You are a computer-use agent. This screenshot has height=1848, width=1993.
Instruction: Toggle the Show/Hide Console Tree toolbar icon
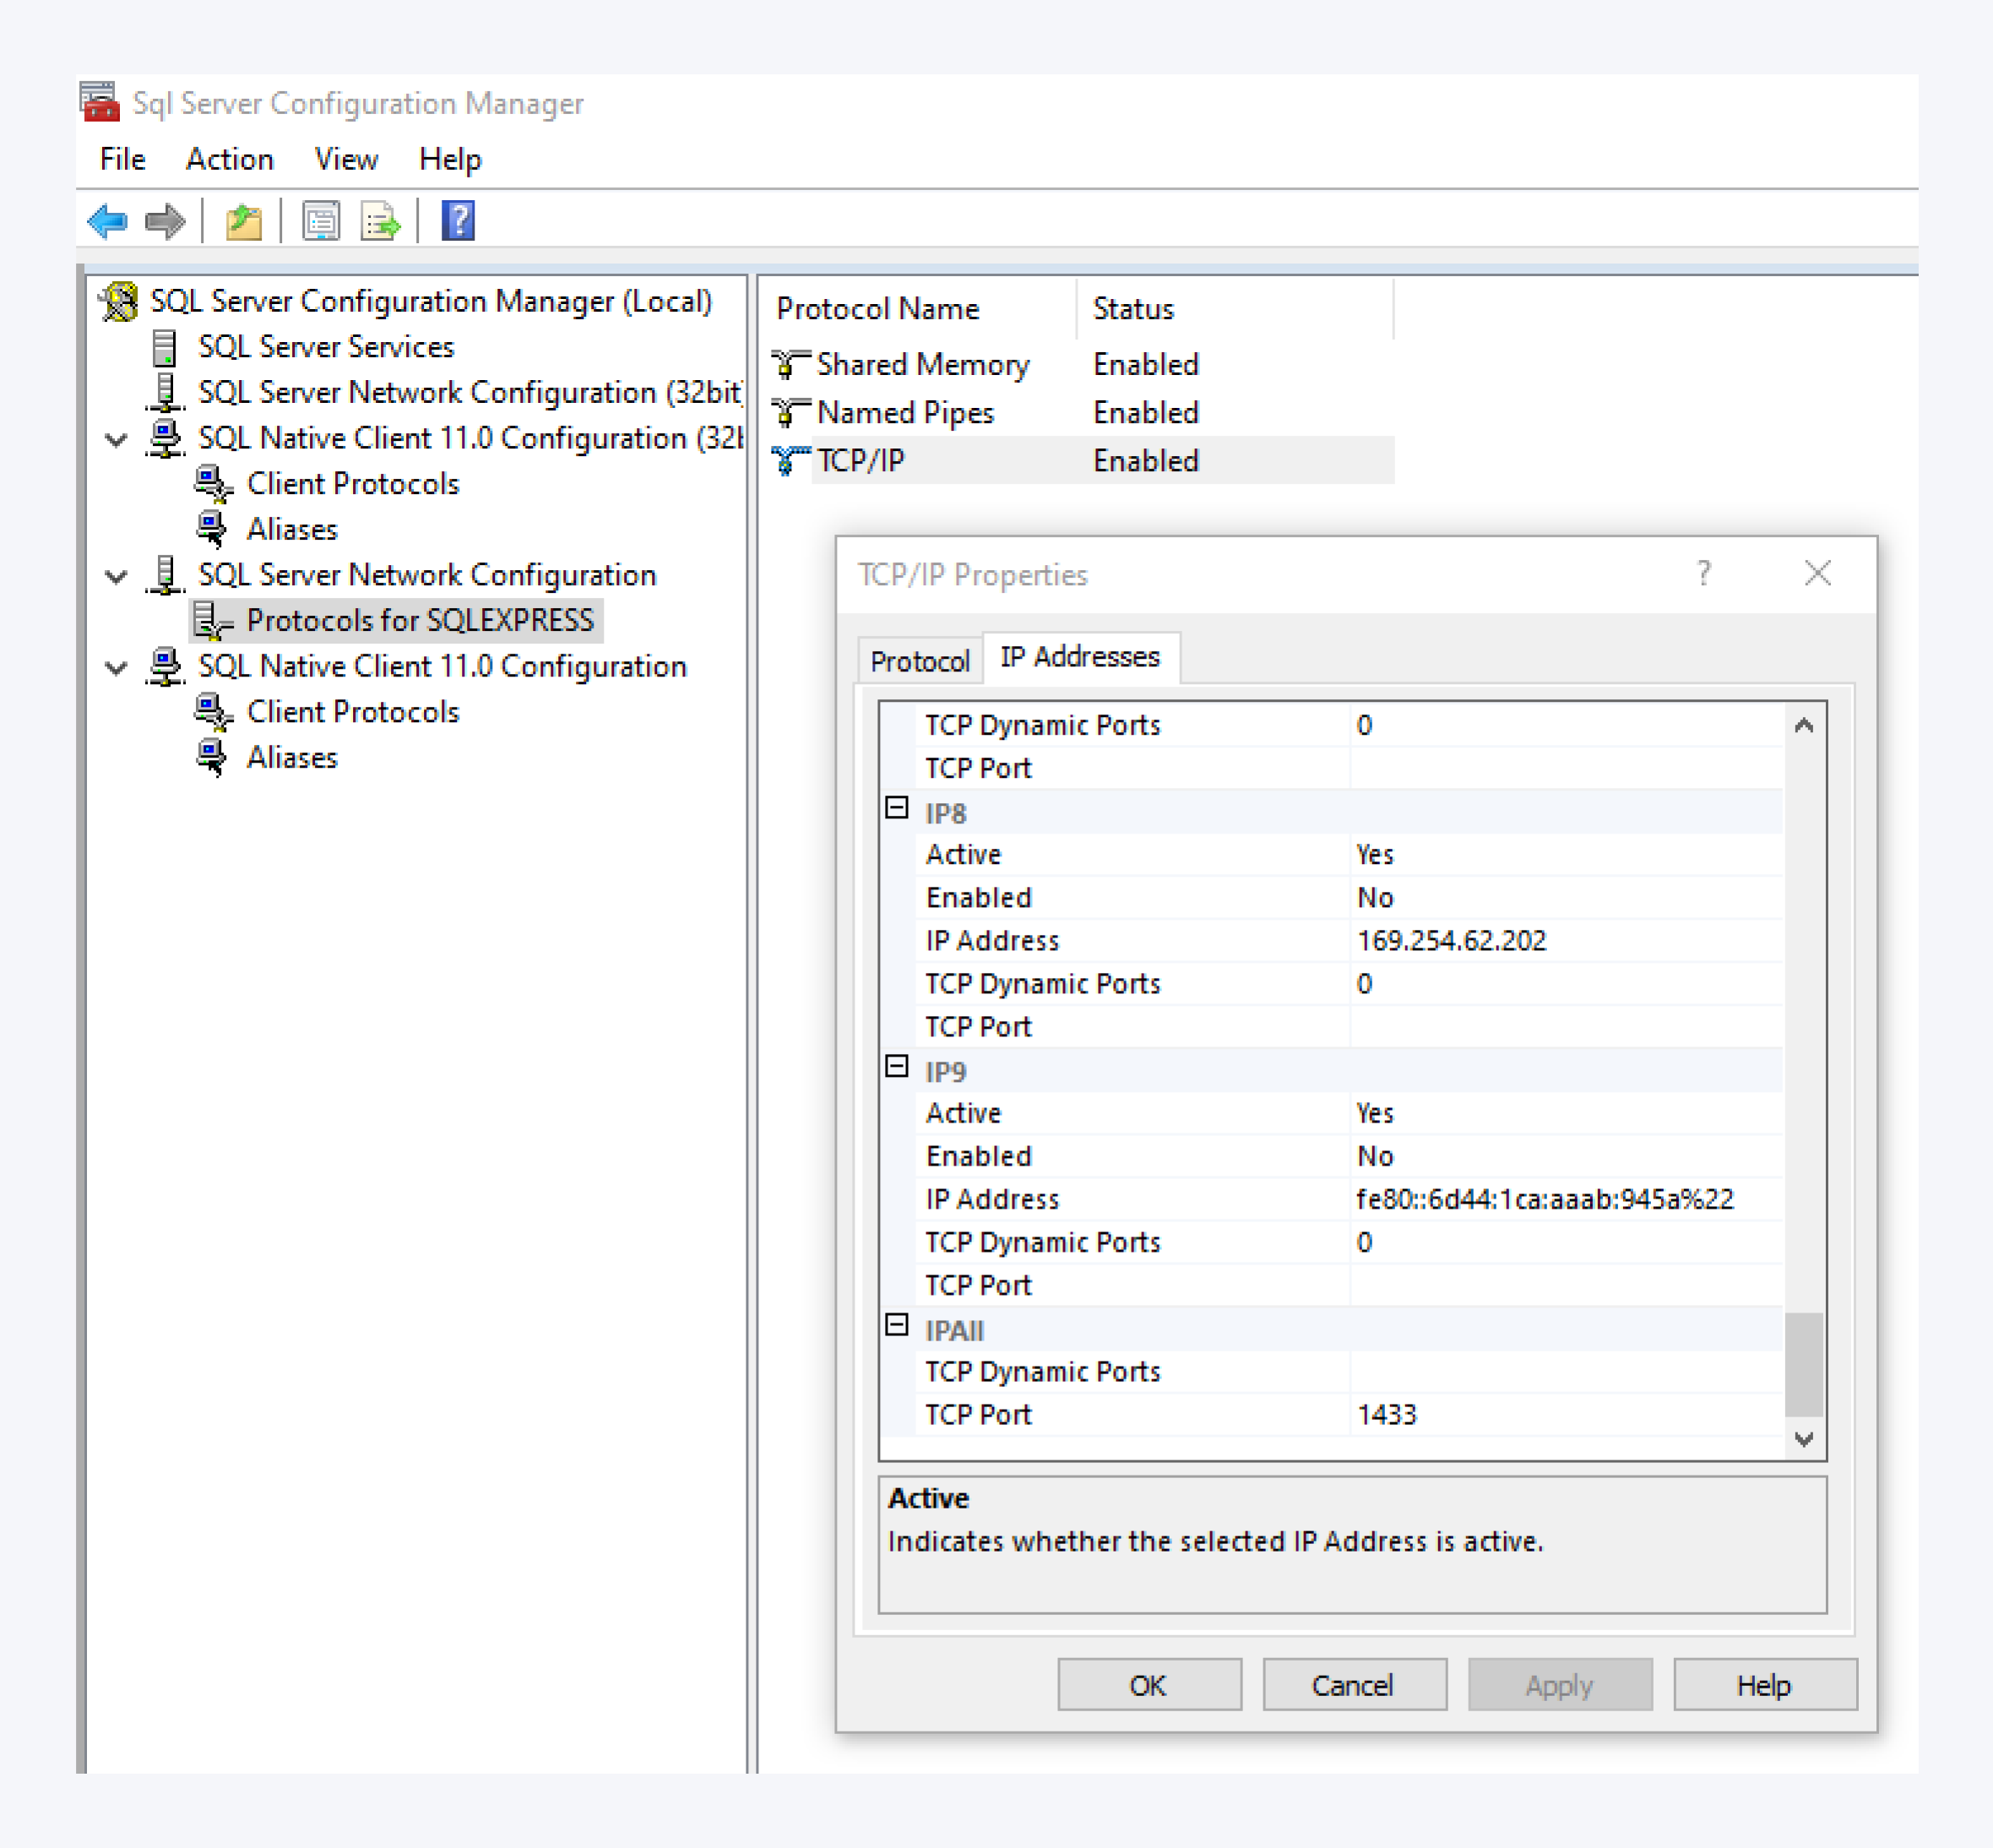click(x=243, y=221)
